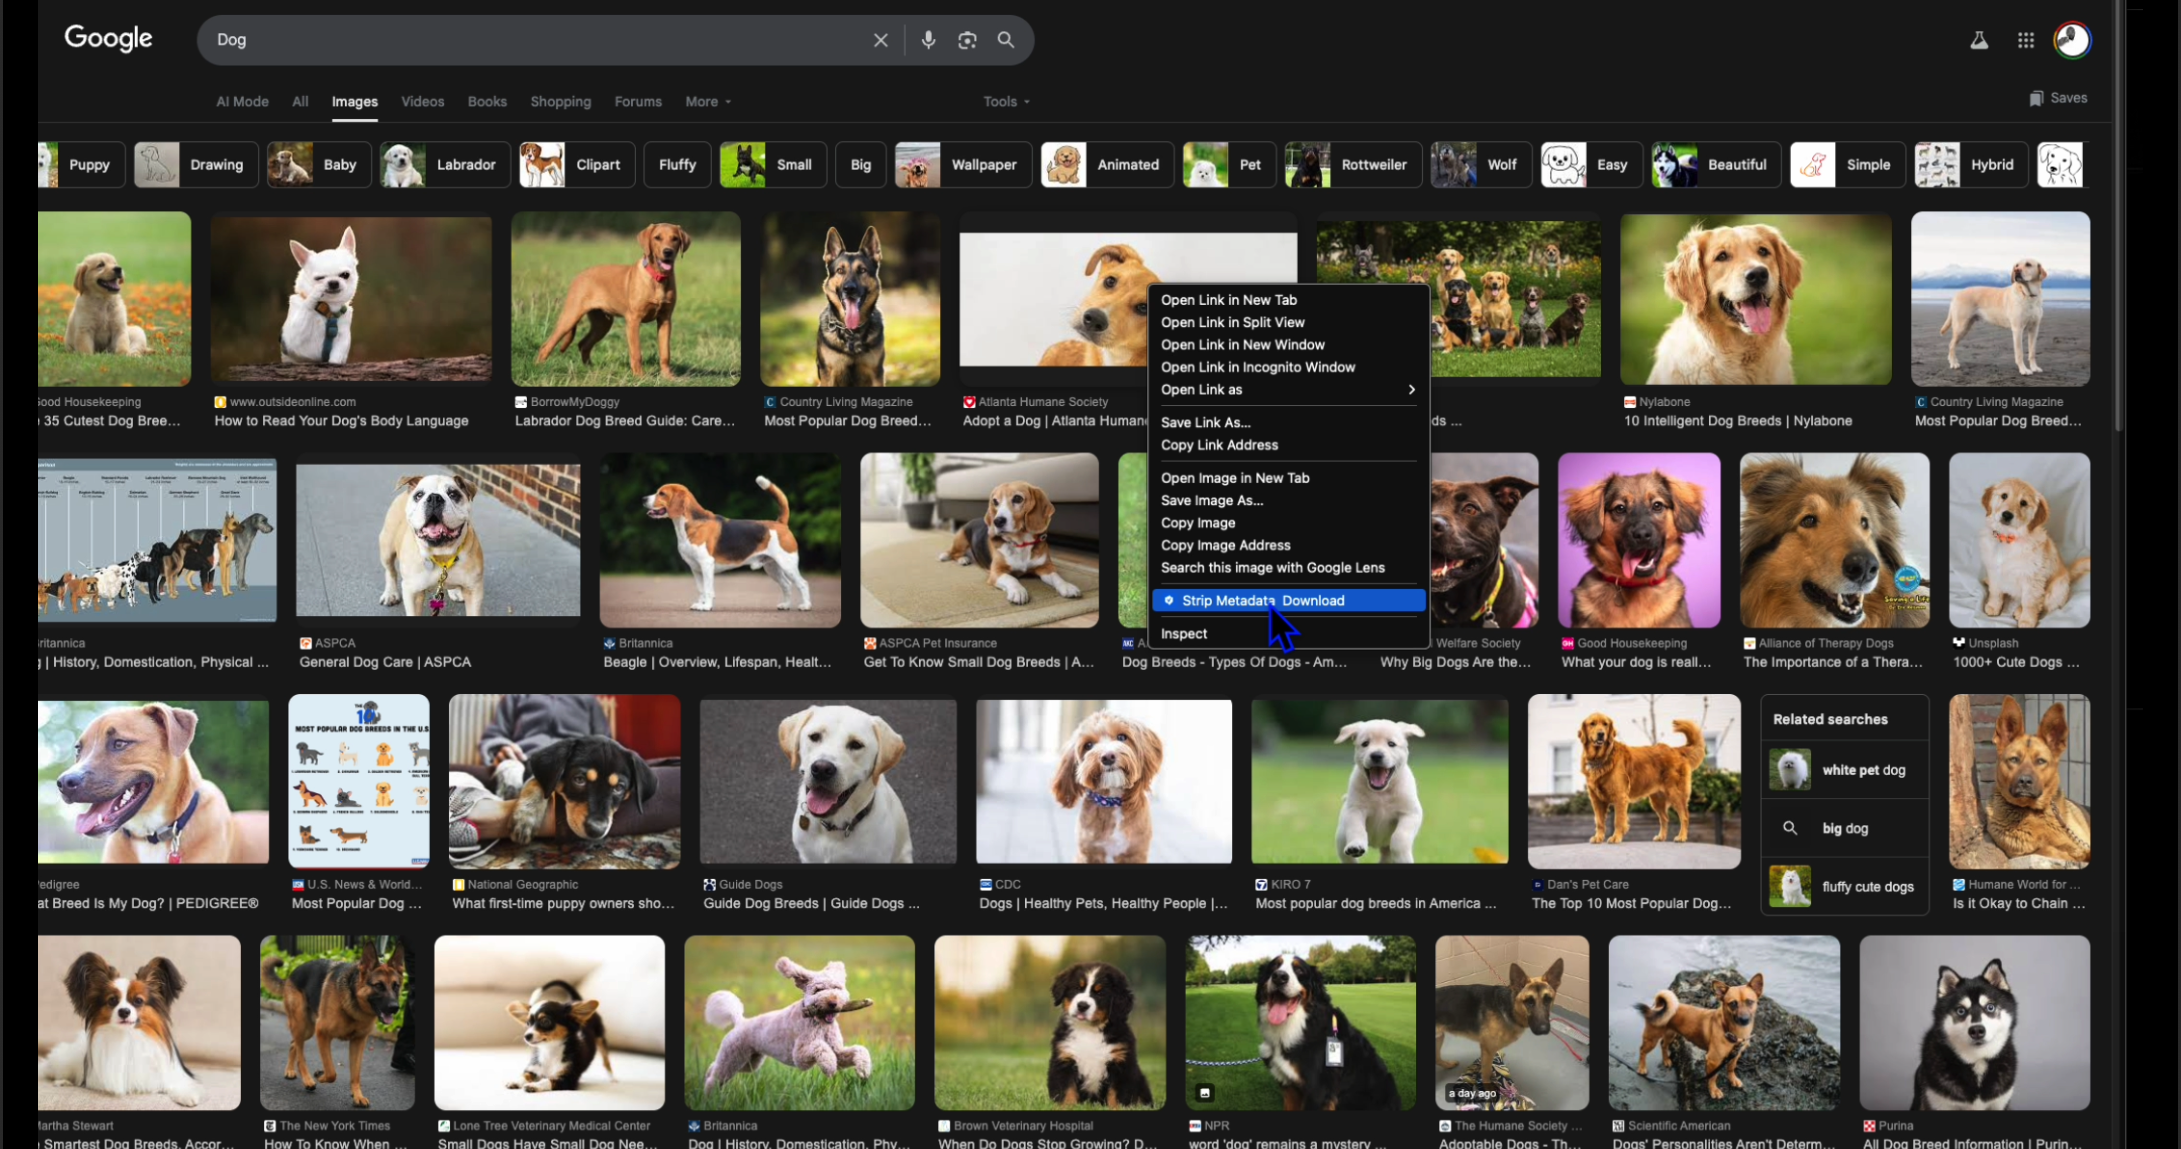Filter results by Beautiful chip

1716,165
